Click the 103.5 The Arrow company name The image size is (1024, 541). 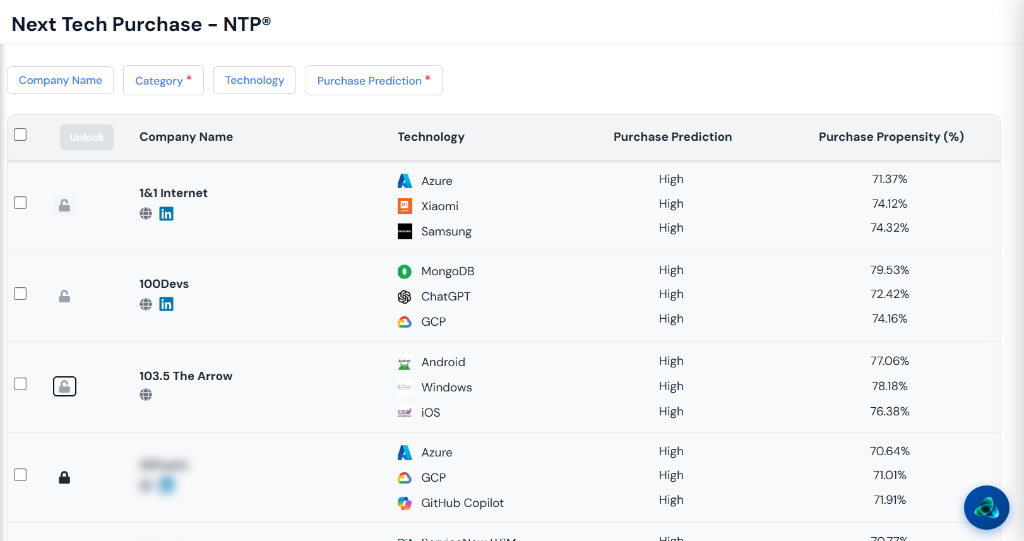(185, 376)
